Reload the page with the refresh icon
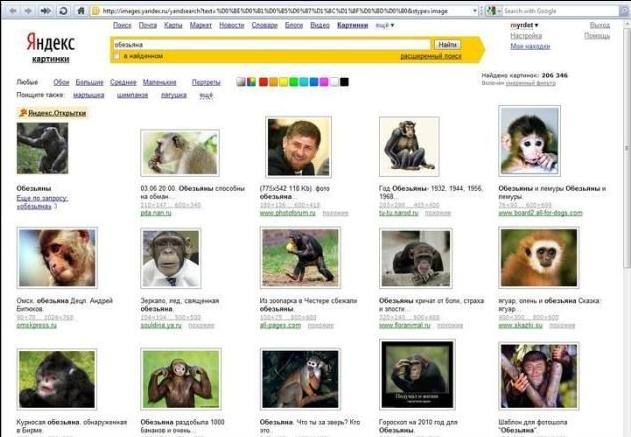 tap(63, 10)
